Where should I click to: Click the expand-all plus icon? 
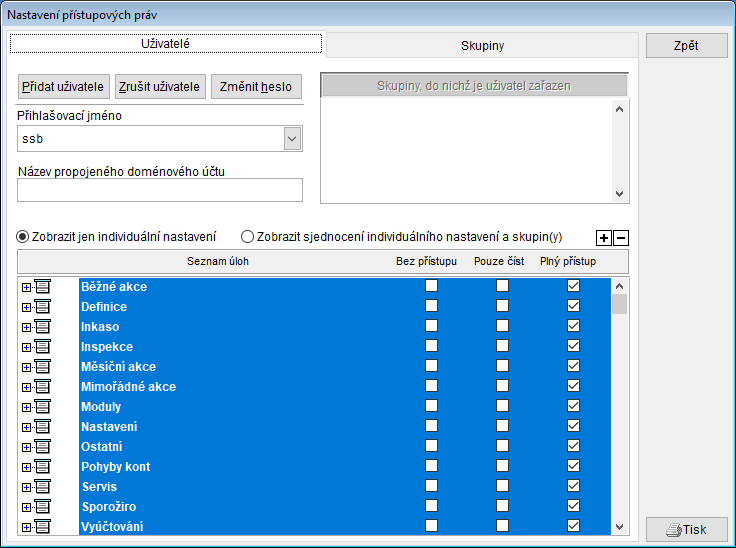604,238
